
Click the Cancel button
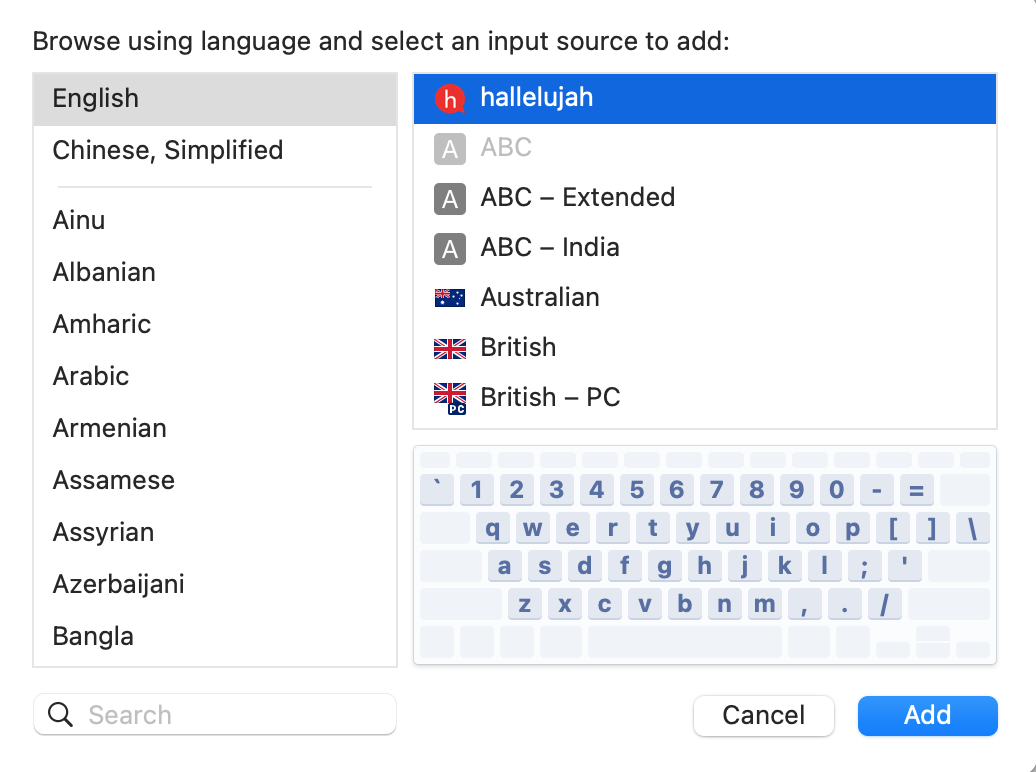764,715
